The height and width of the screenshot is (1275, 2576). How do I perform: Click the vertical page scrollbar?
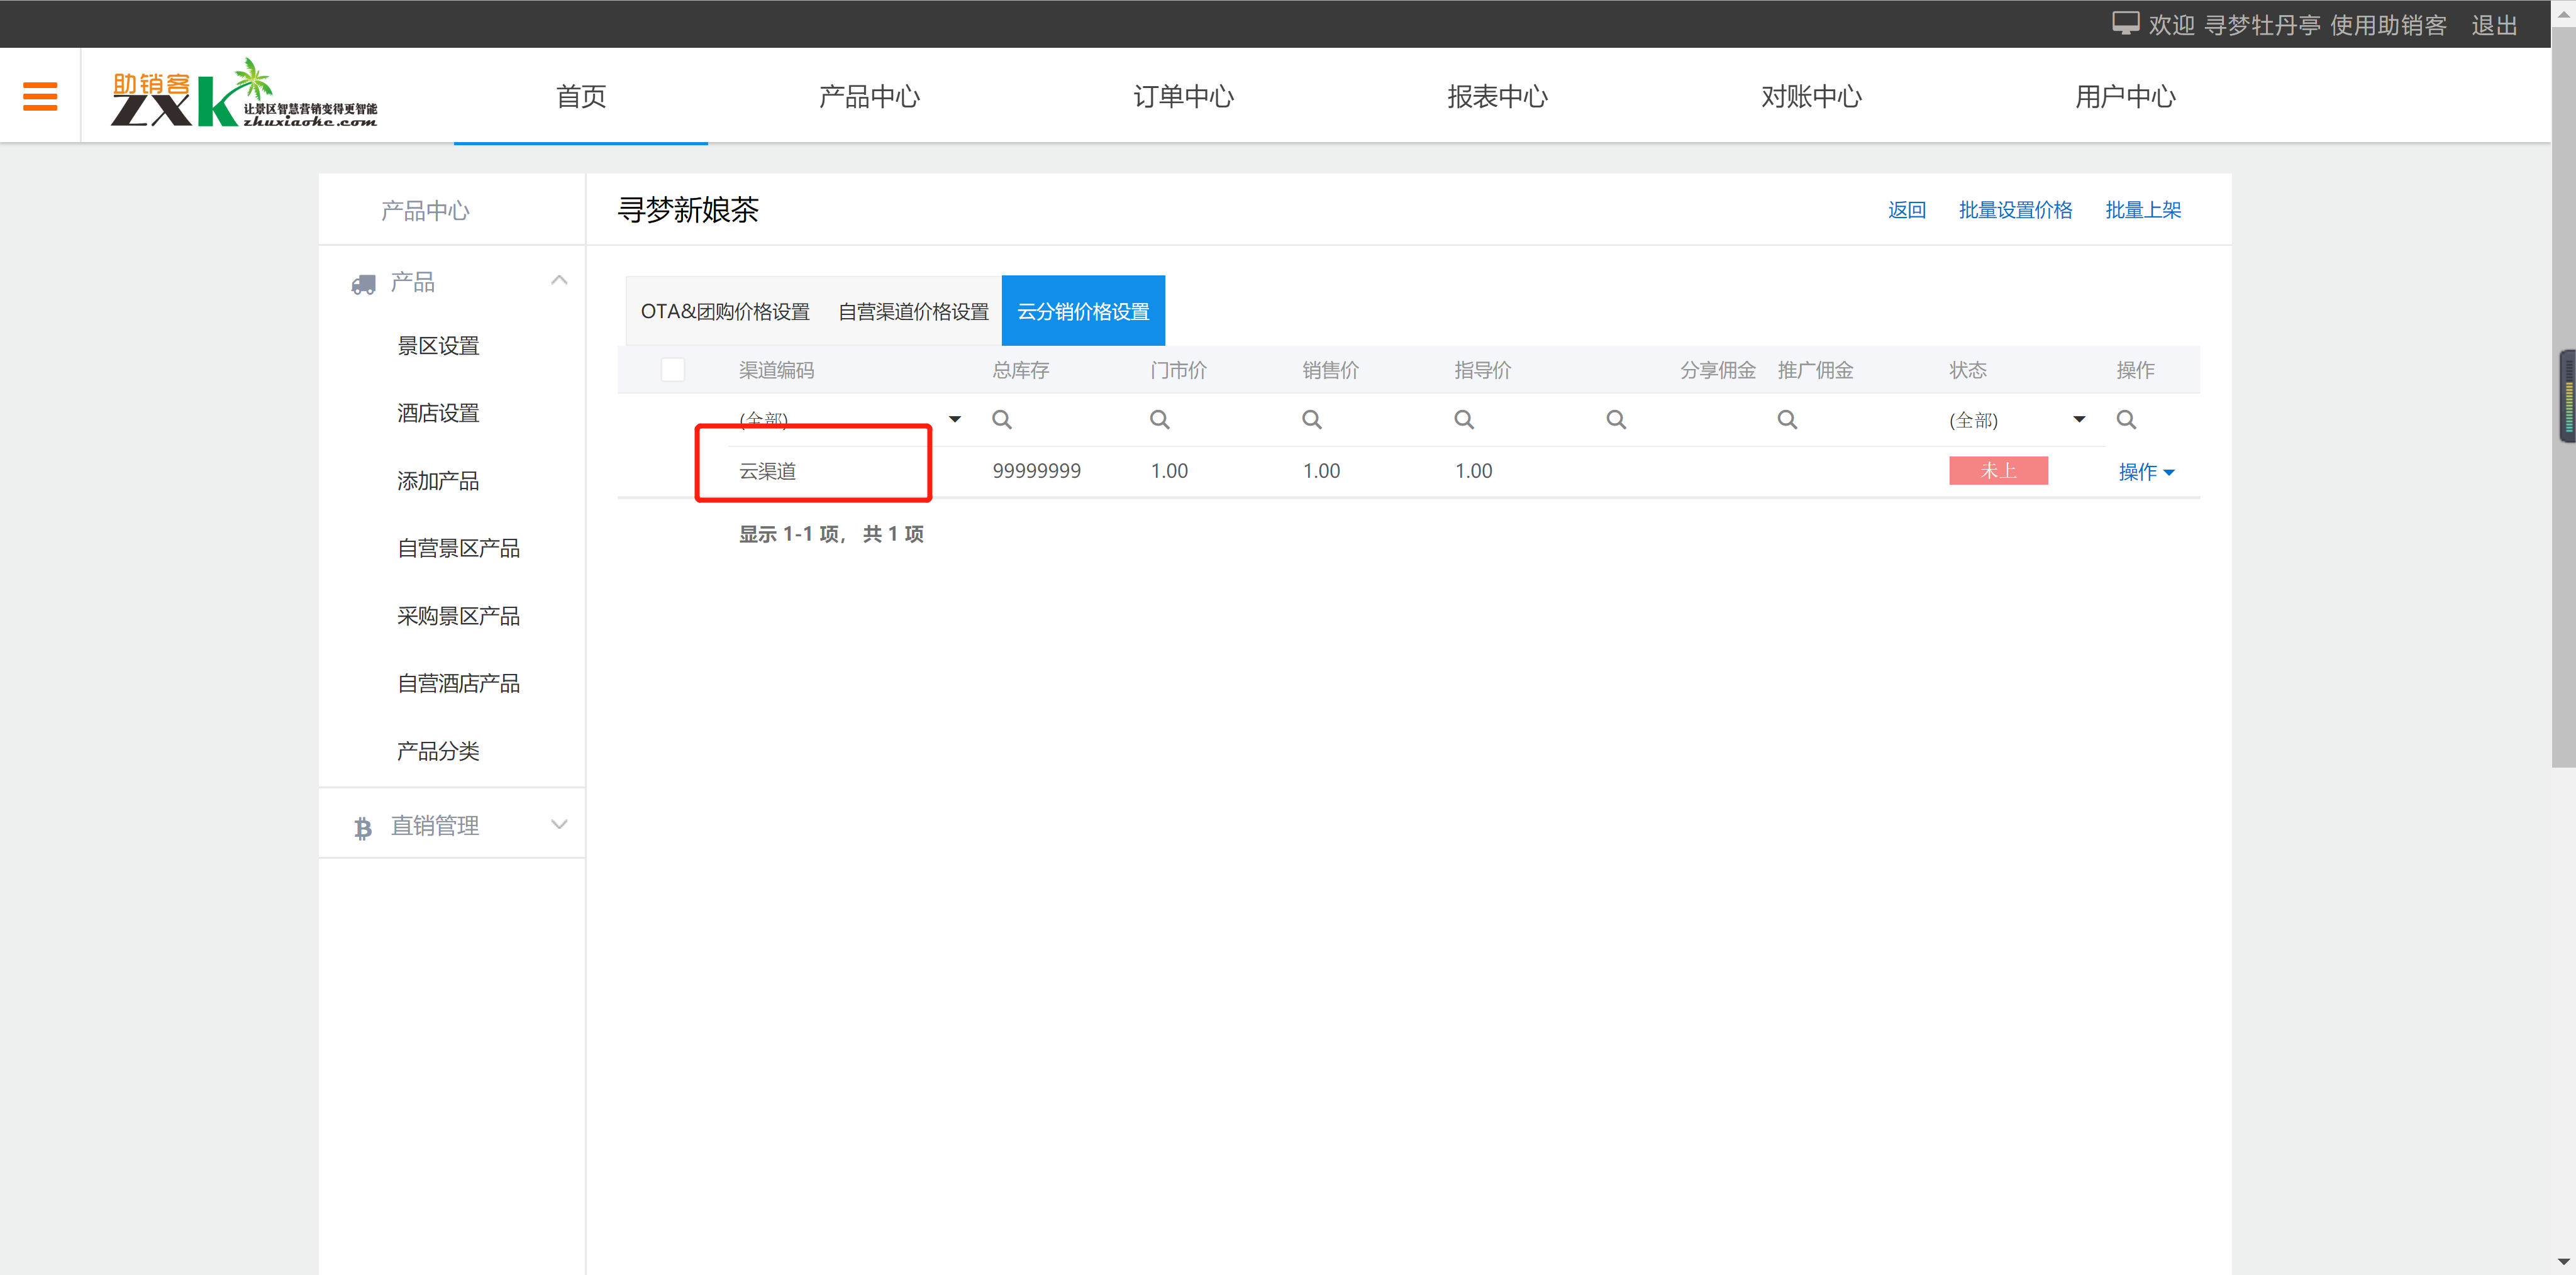tap(2563, 600)
